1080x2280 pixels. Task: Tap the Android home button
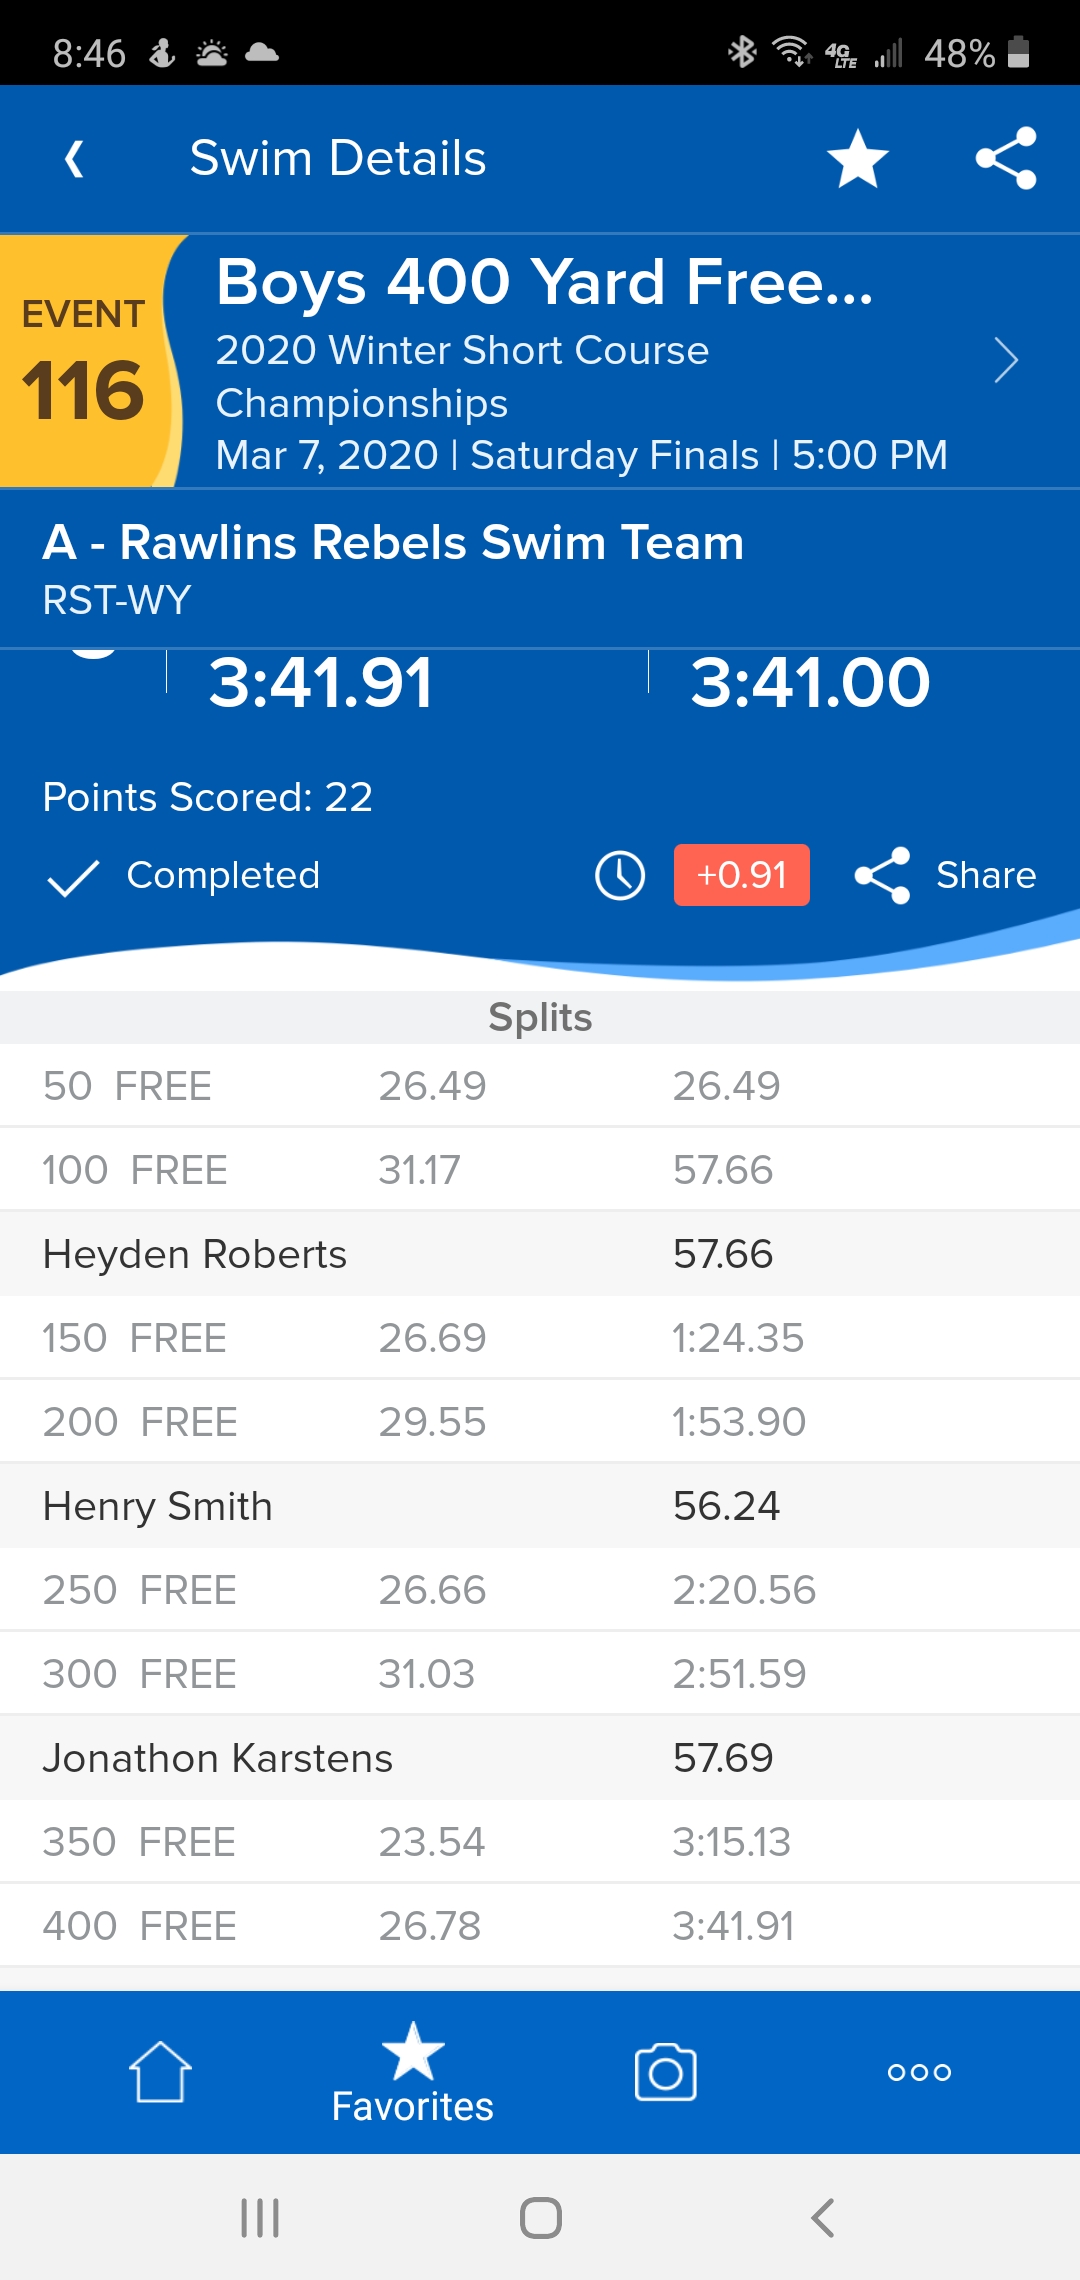[540, 2218]
